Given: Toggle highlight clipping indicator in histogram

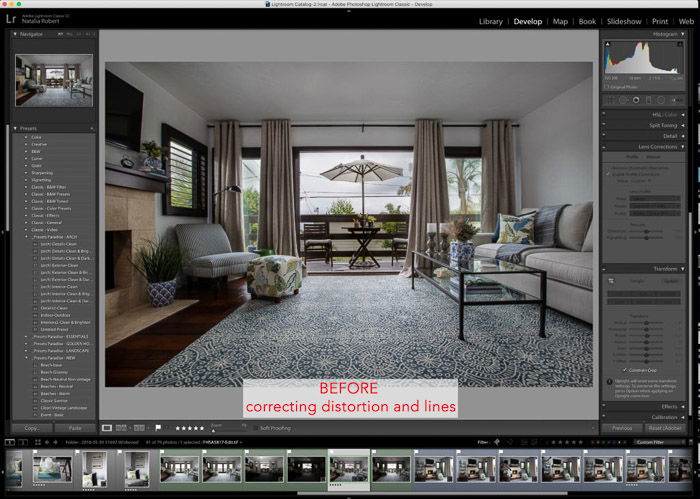Looking at the screenshot, I should click(x=679, y=44).
